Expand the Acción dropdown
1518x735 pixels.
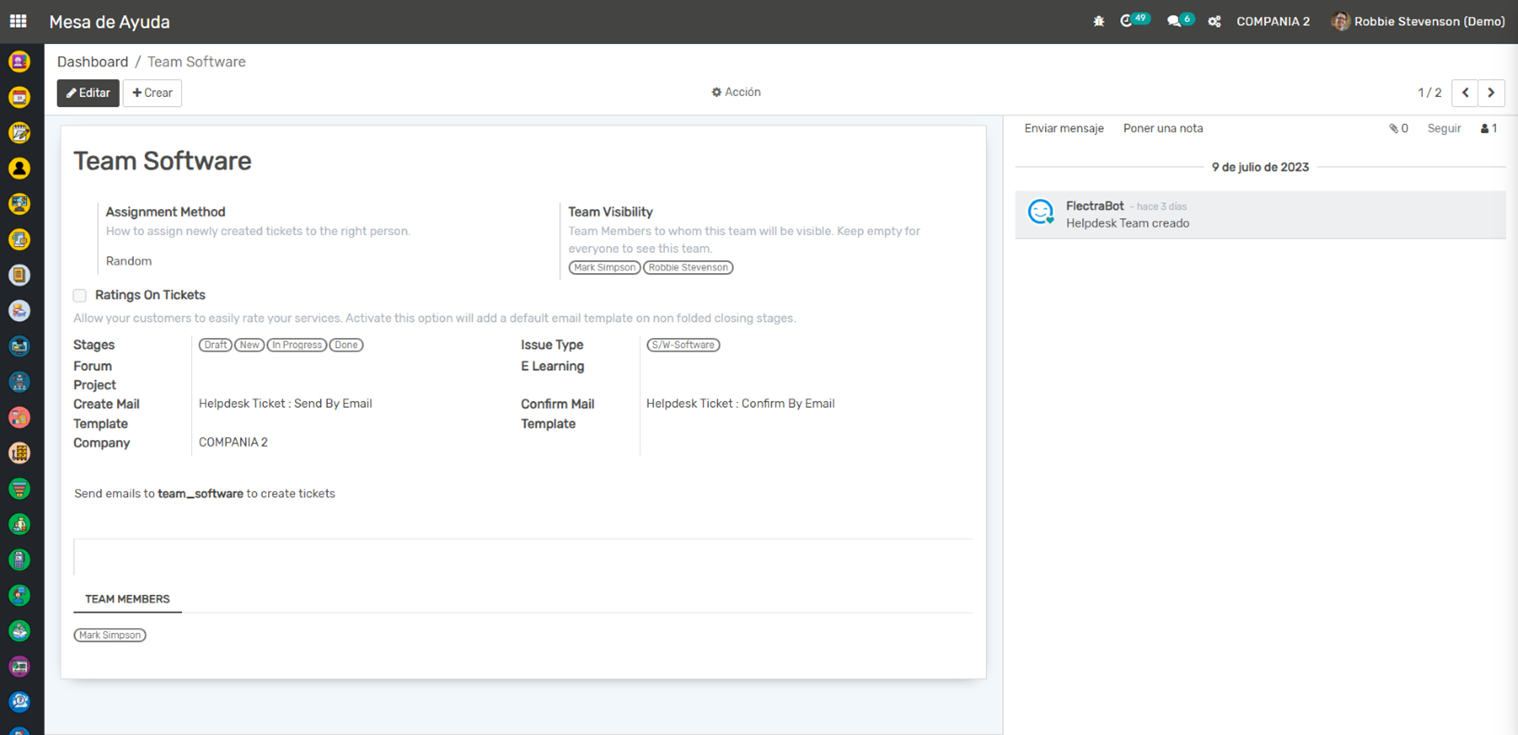coord(736,92)
